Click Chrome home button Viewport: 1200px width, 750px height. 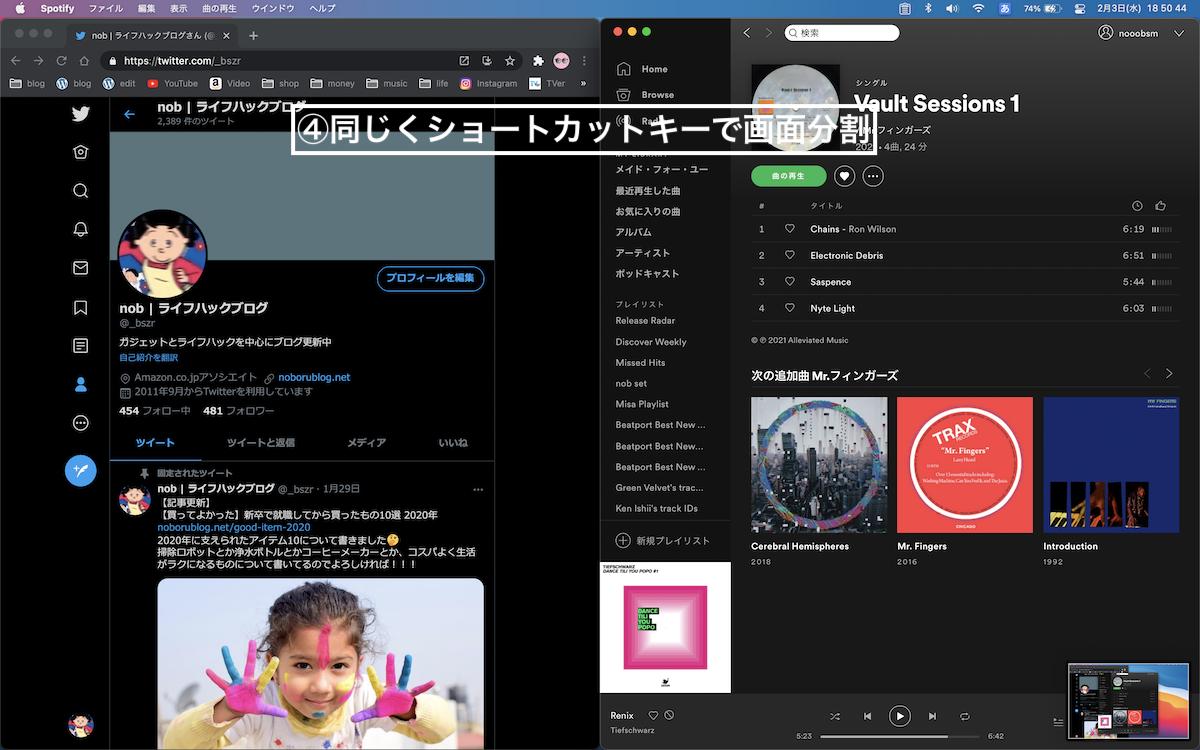(x=82, y=60)
